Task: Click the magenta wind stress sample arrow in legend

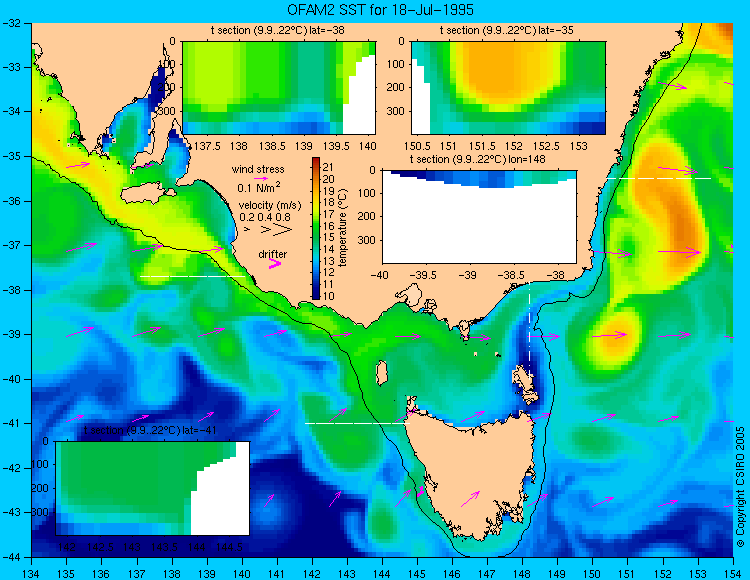Action: pyautogui.click(x=261, y=178)
